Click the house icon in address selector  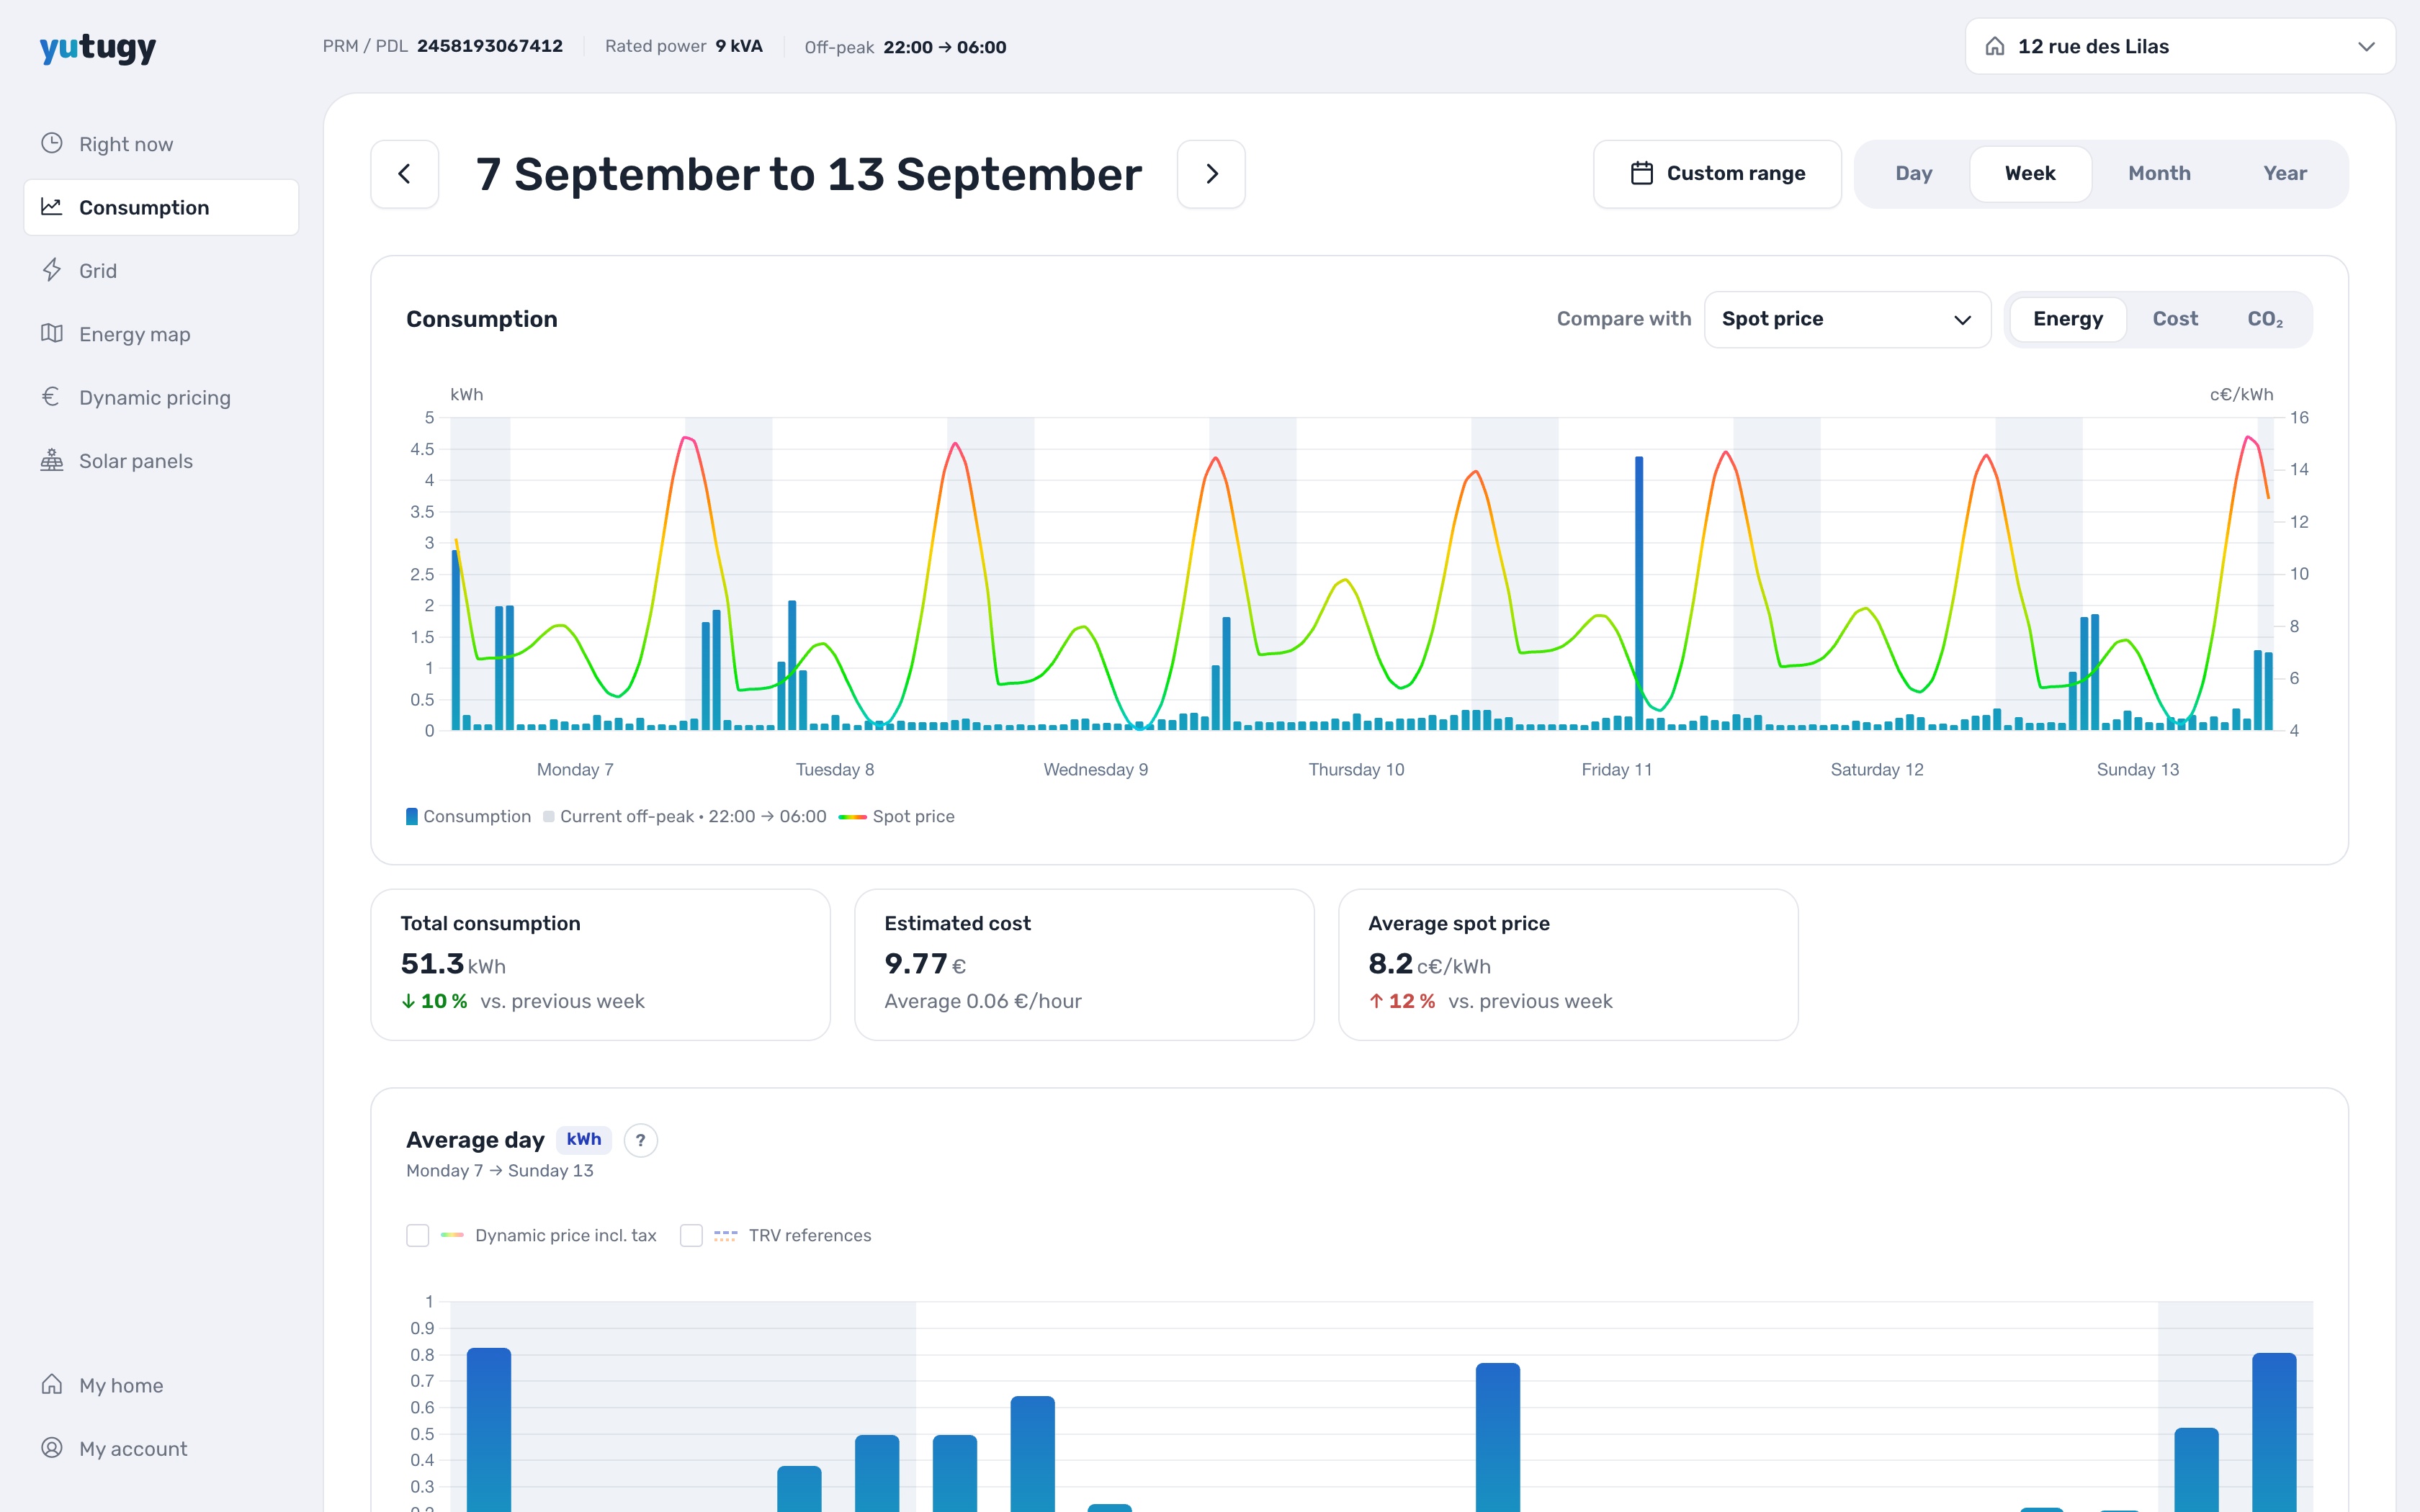pyautogui.click(x=1995, y=46)
